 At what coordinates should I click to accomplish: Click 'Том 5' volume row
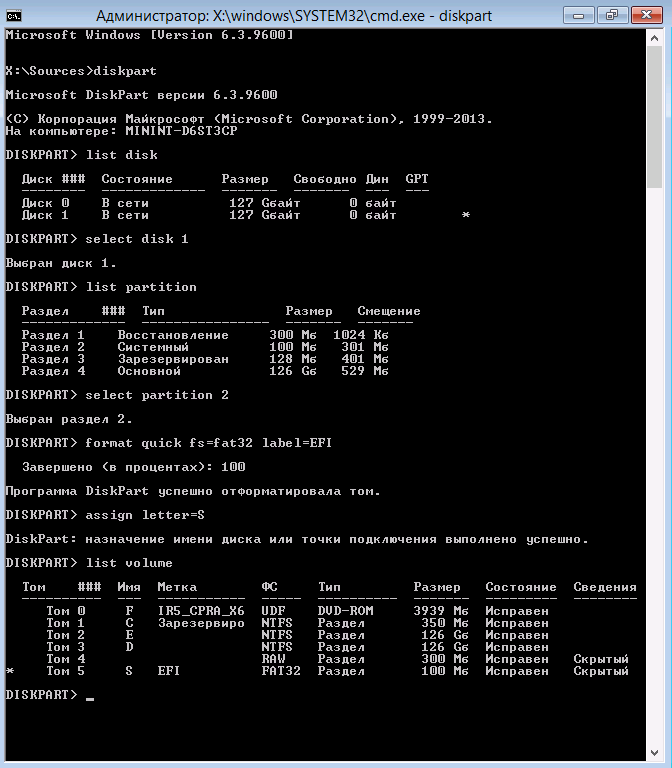[317, 671]
